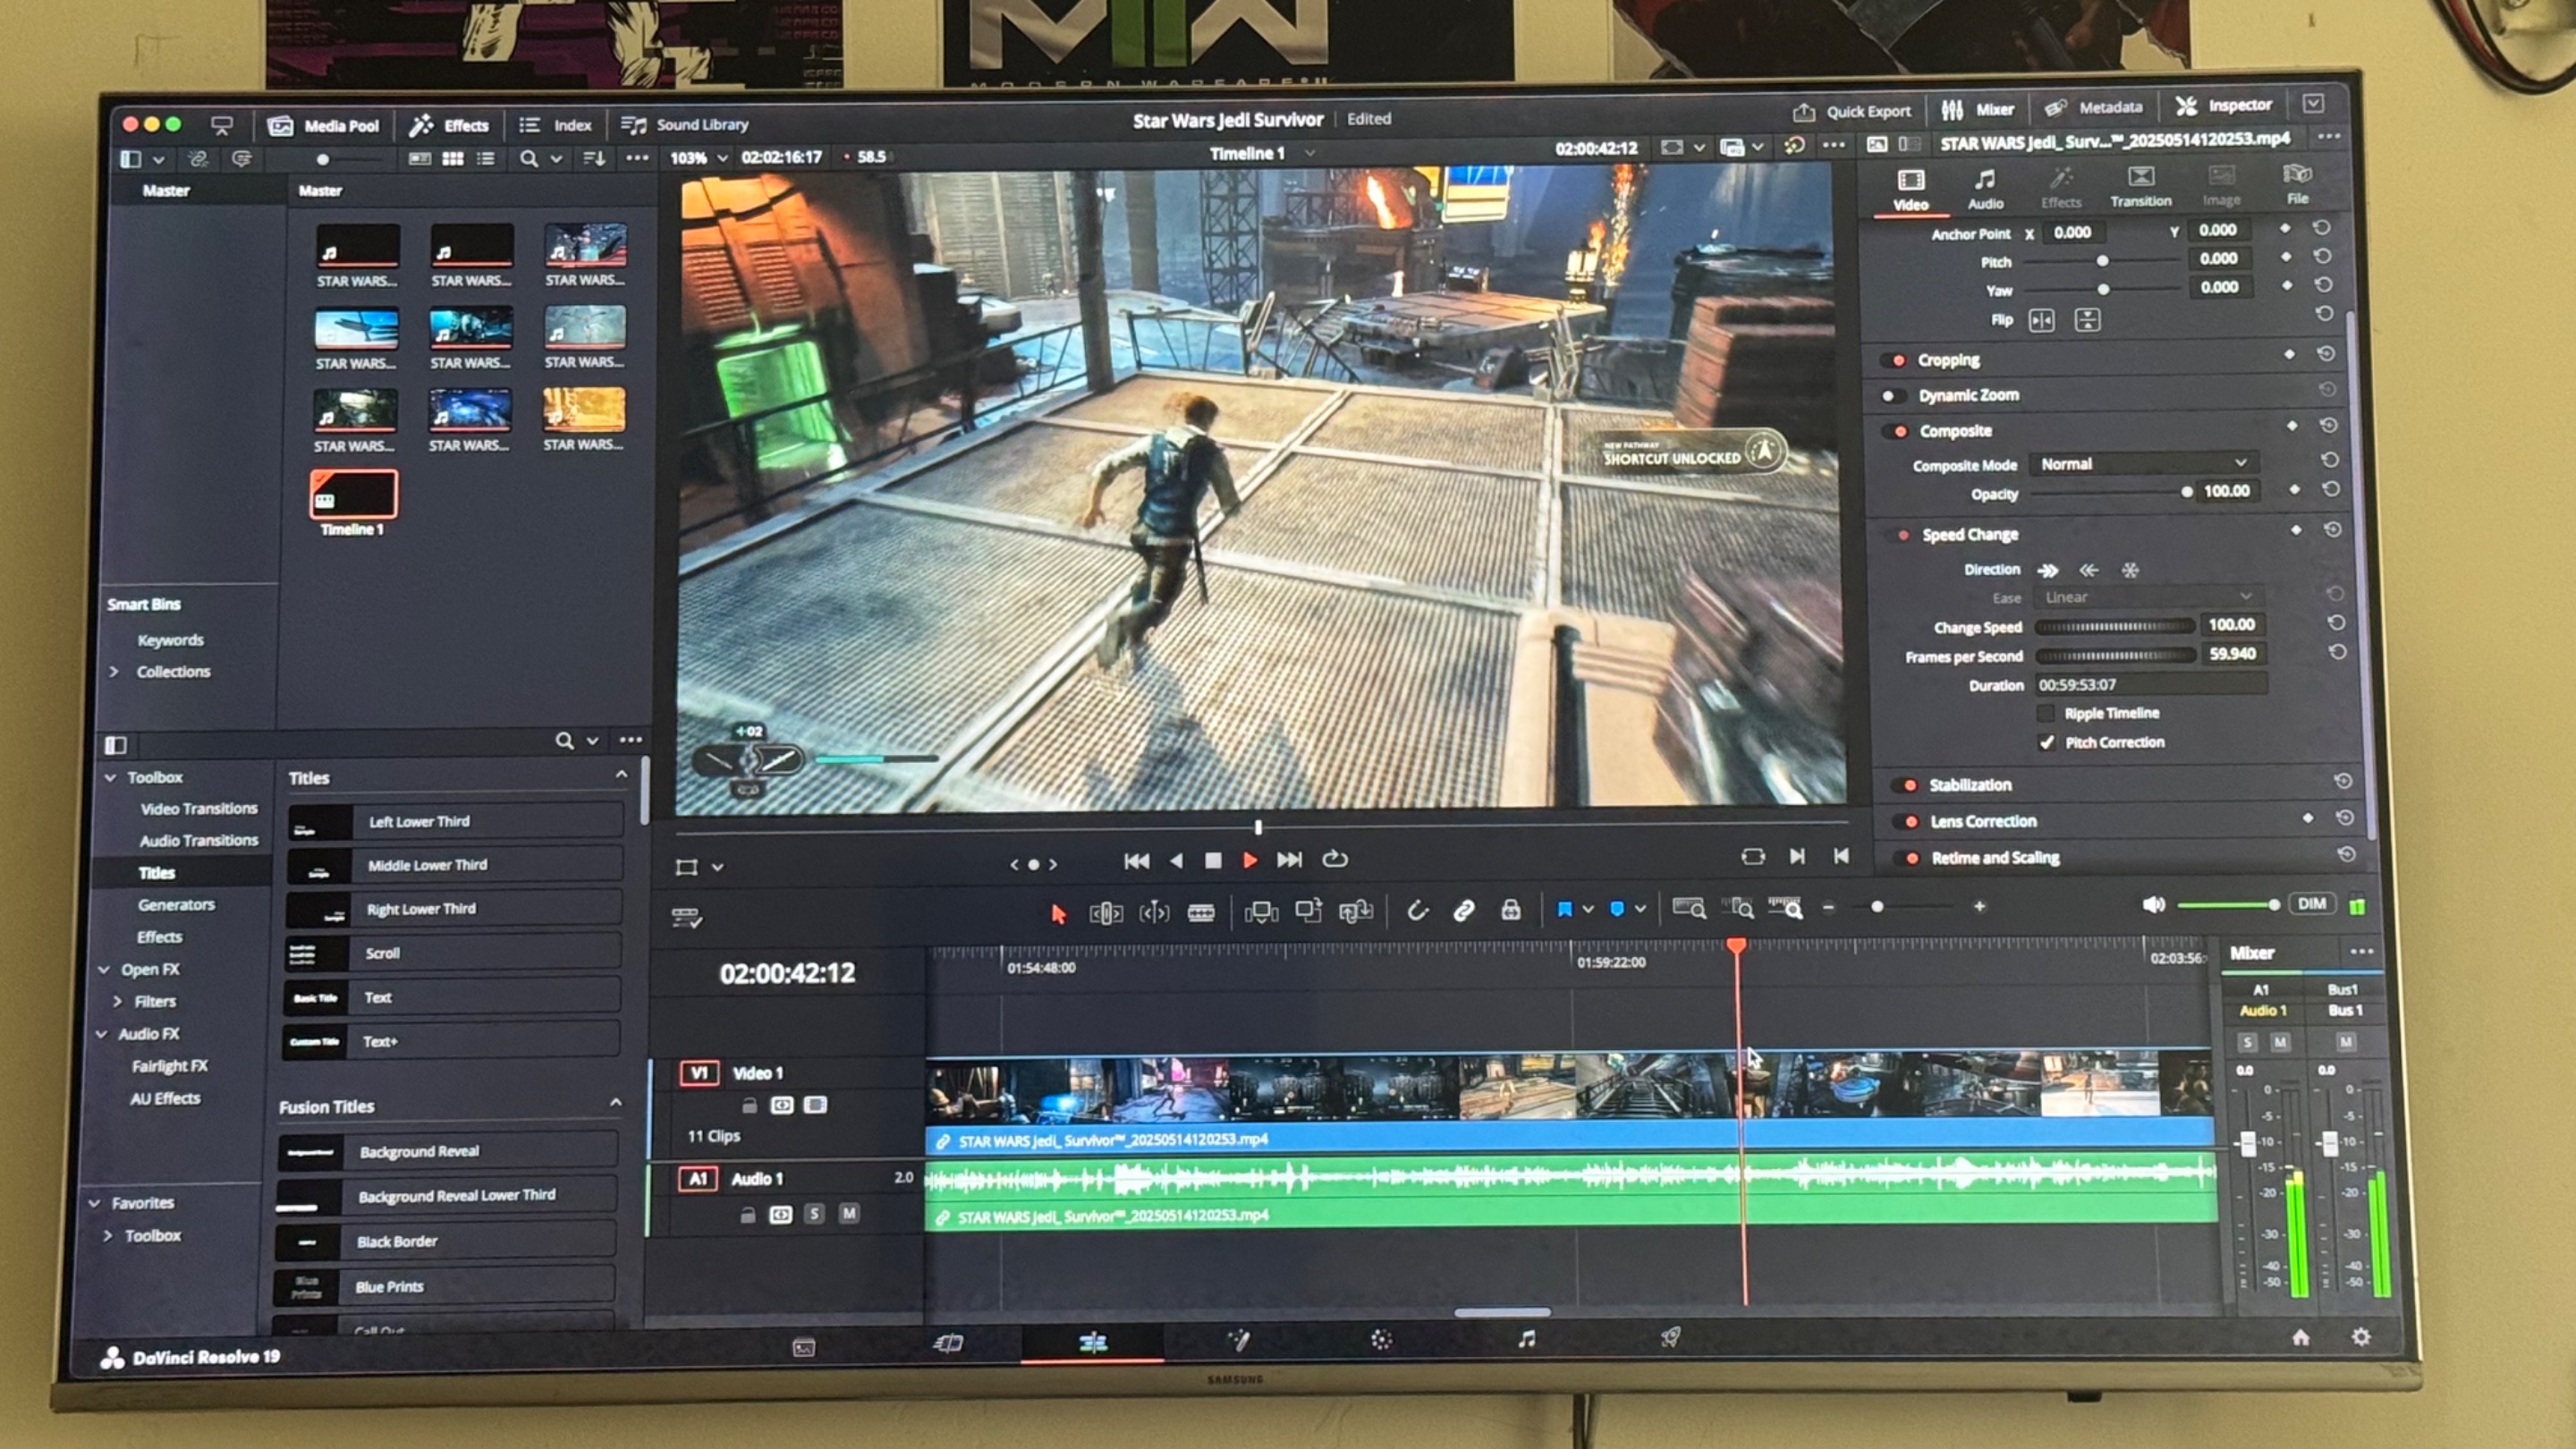Open the Sound Library

point(685,124)
